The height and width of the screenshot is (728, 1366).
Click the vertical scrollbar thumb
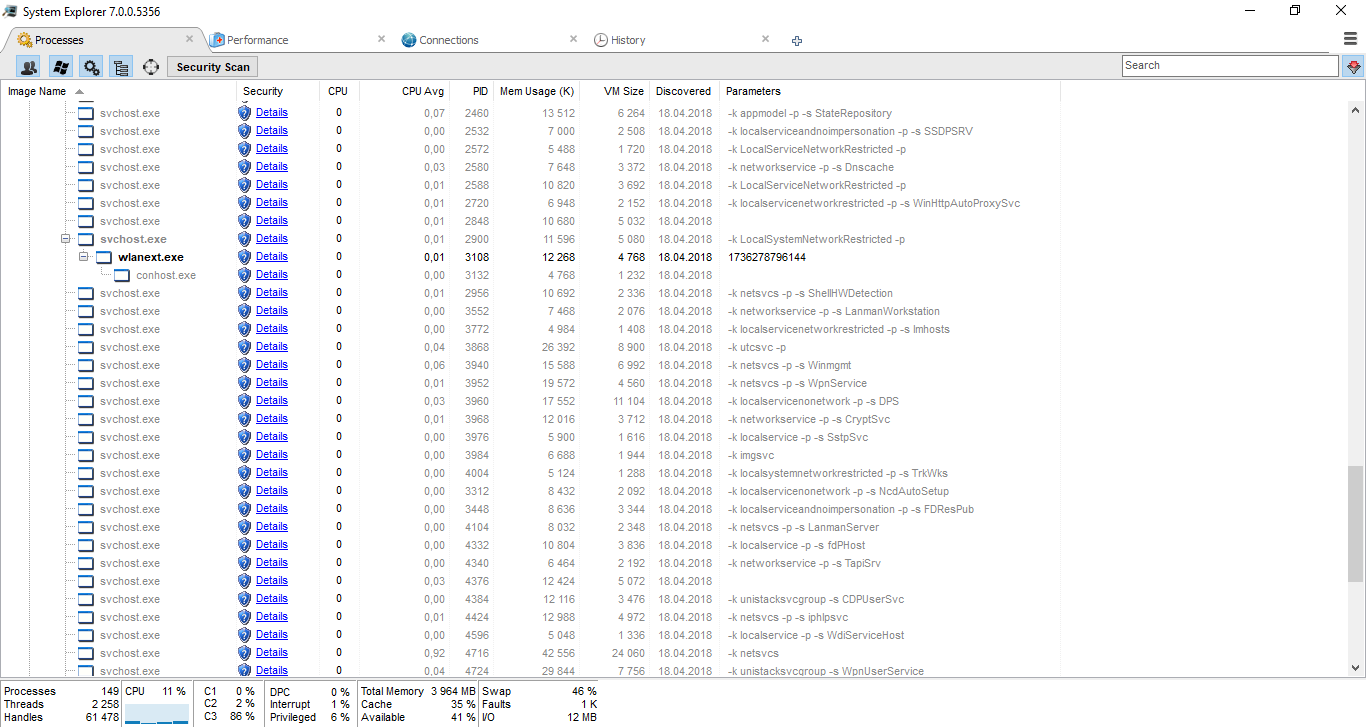(x=1355, y=523)
